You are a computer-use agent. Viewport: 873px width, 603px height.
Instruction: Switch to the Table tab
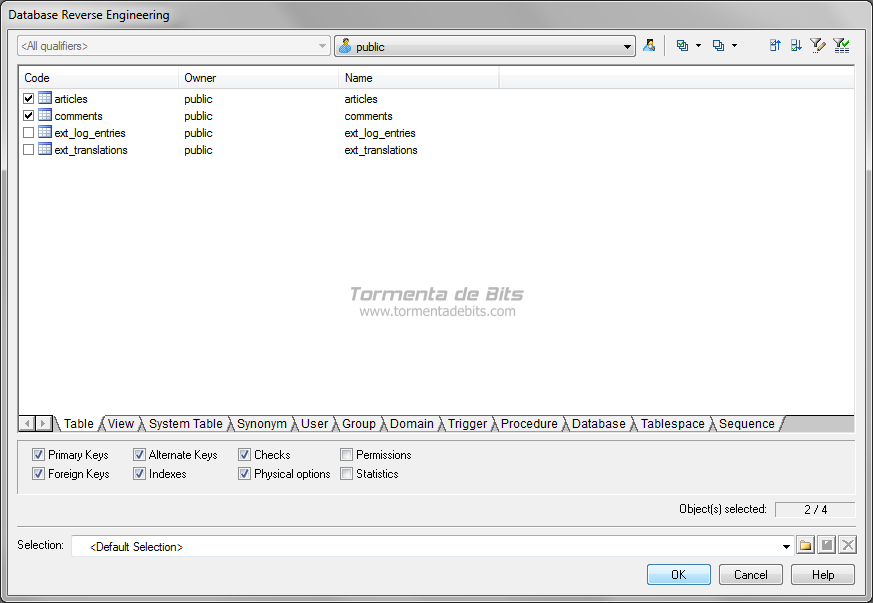(x=79, y=424)
